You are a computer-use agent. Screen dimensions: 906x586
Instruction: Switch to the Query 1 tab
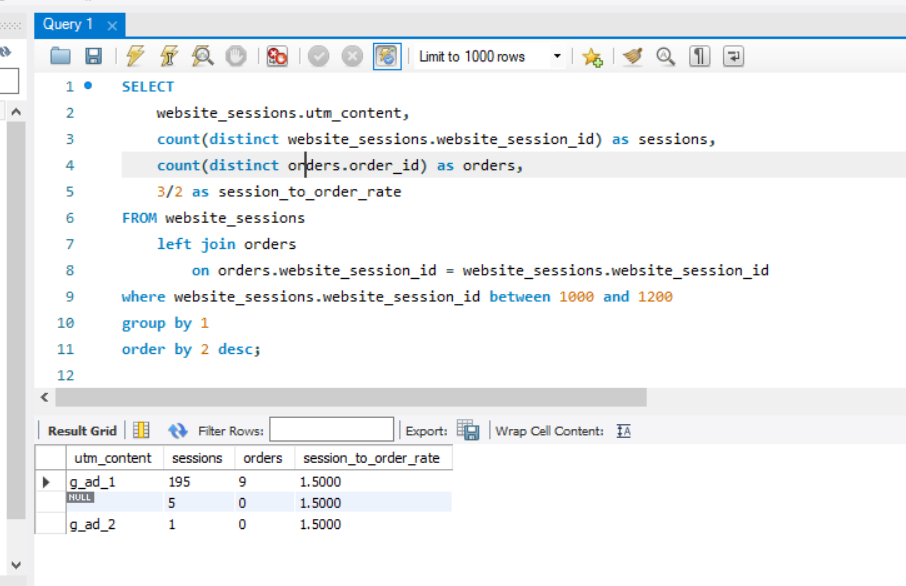[x=68, y=24]
